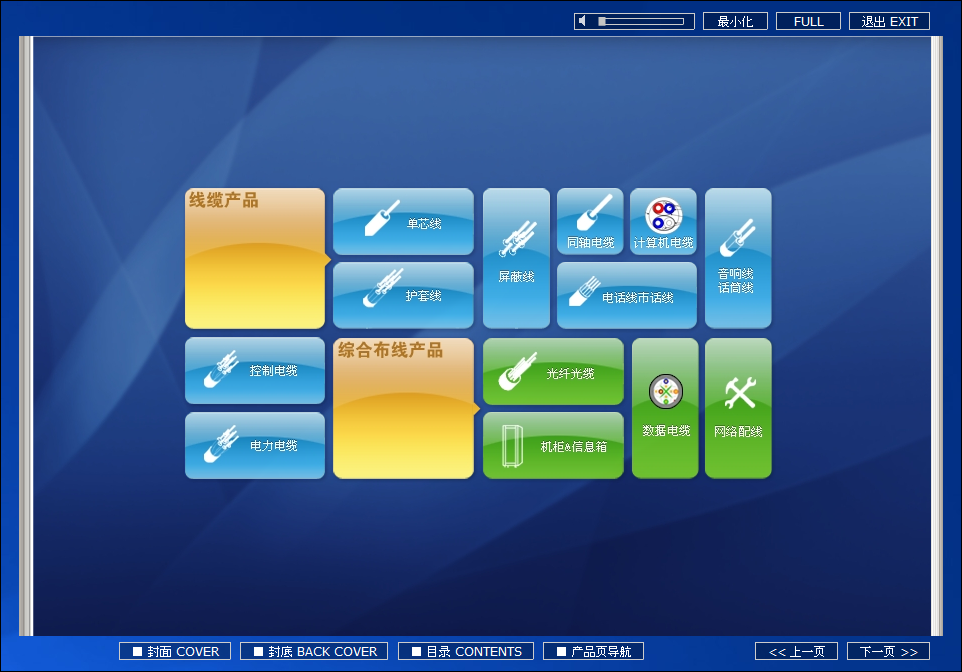Click the 屏蔽线 shielded wire icon
Viewport: 962px width, 672px height.
pos(516,258)
